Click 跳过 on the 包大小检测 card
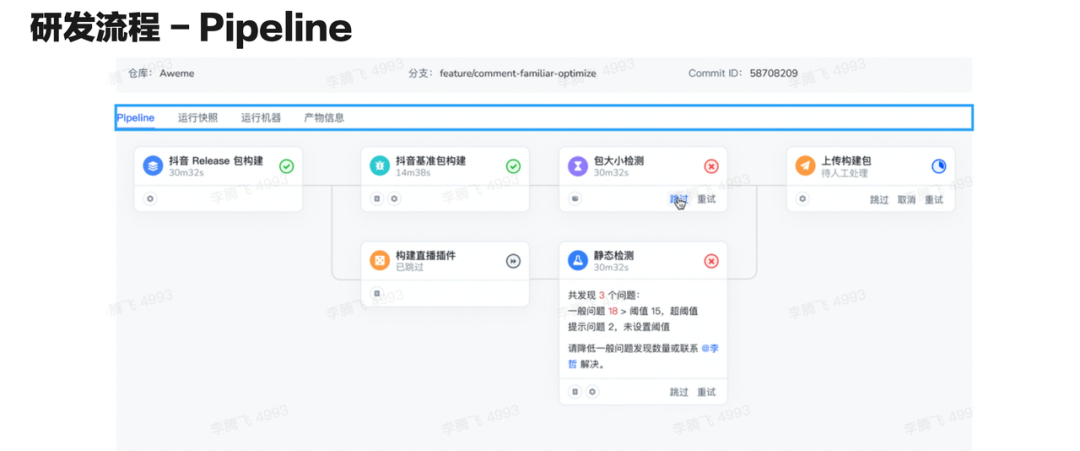Screen dimensions: 1080x451 click(679, 199)
